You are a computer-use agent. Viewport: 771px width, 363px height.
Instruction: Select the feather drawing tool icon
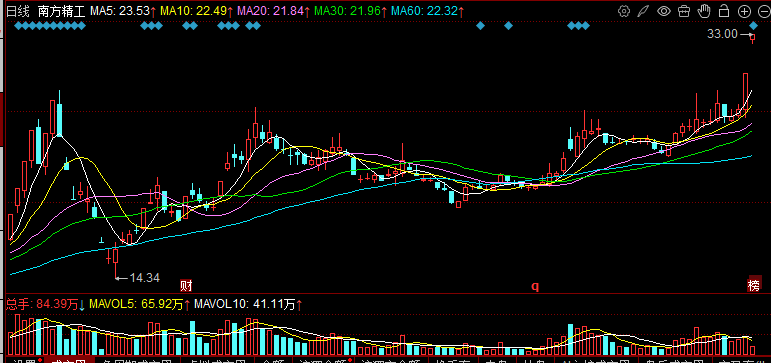pyautogui.click(x=644, y=11)
